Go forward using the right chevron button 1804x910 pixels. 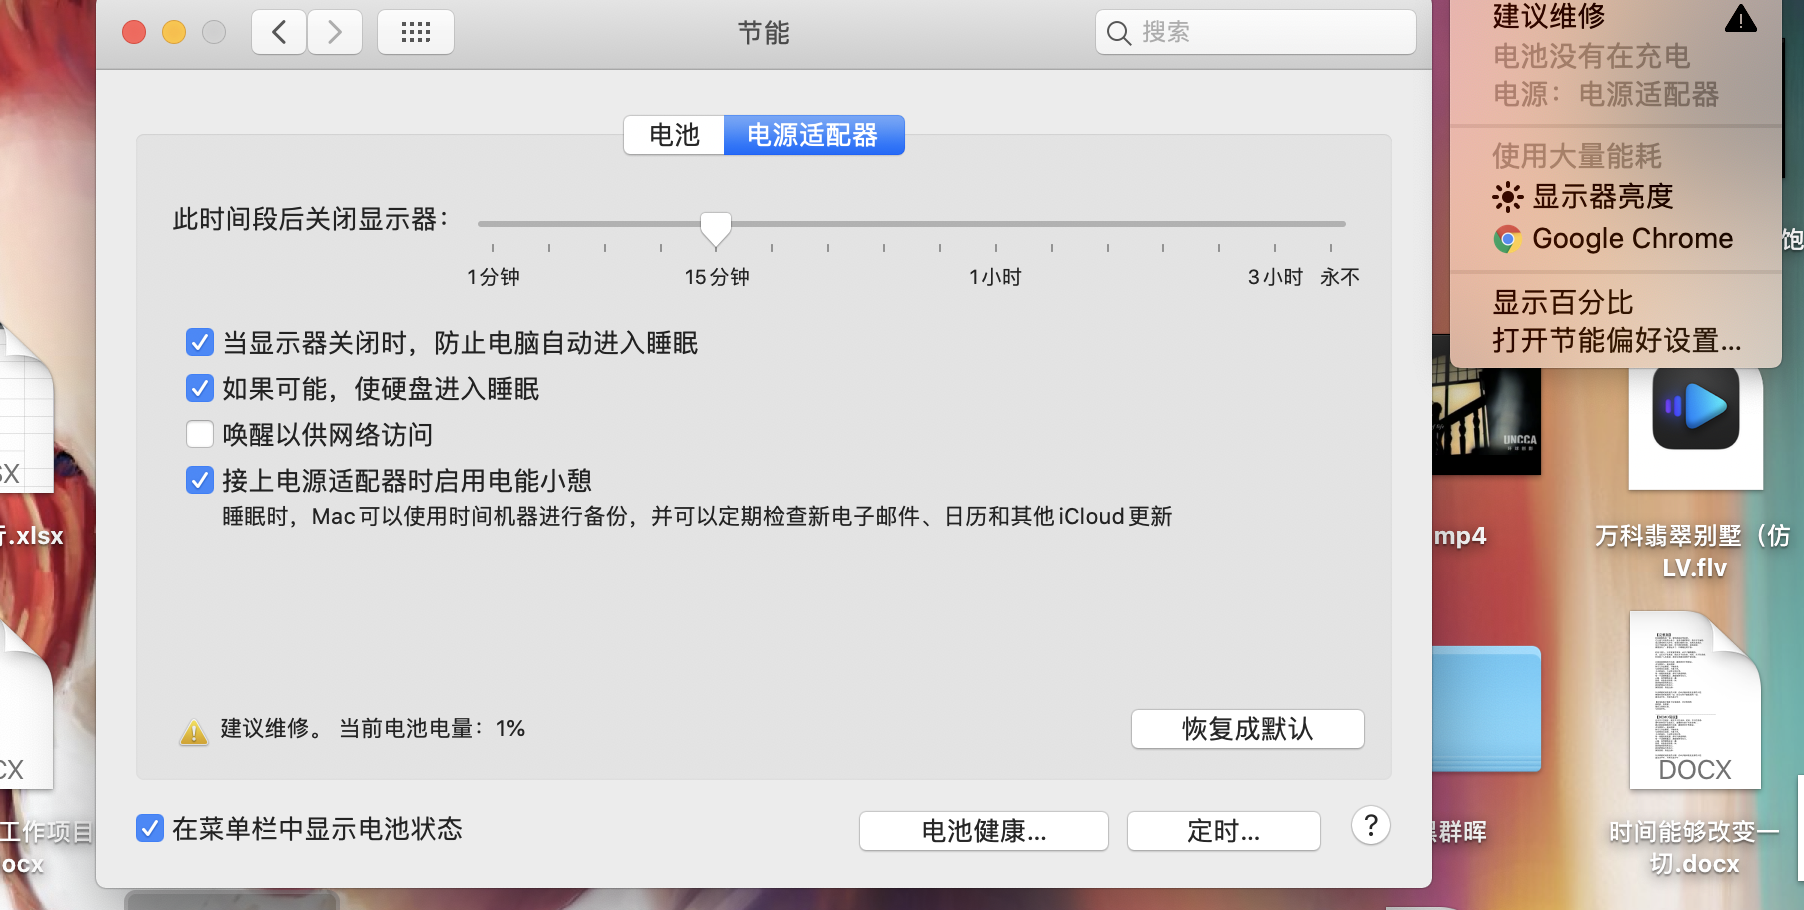click(x=335, y=32)
